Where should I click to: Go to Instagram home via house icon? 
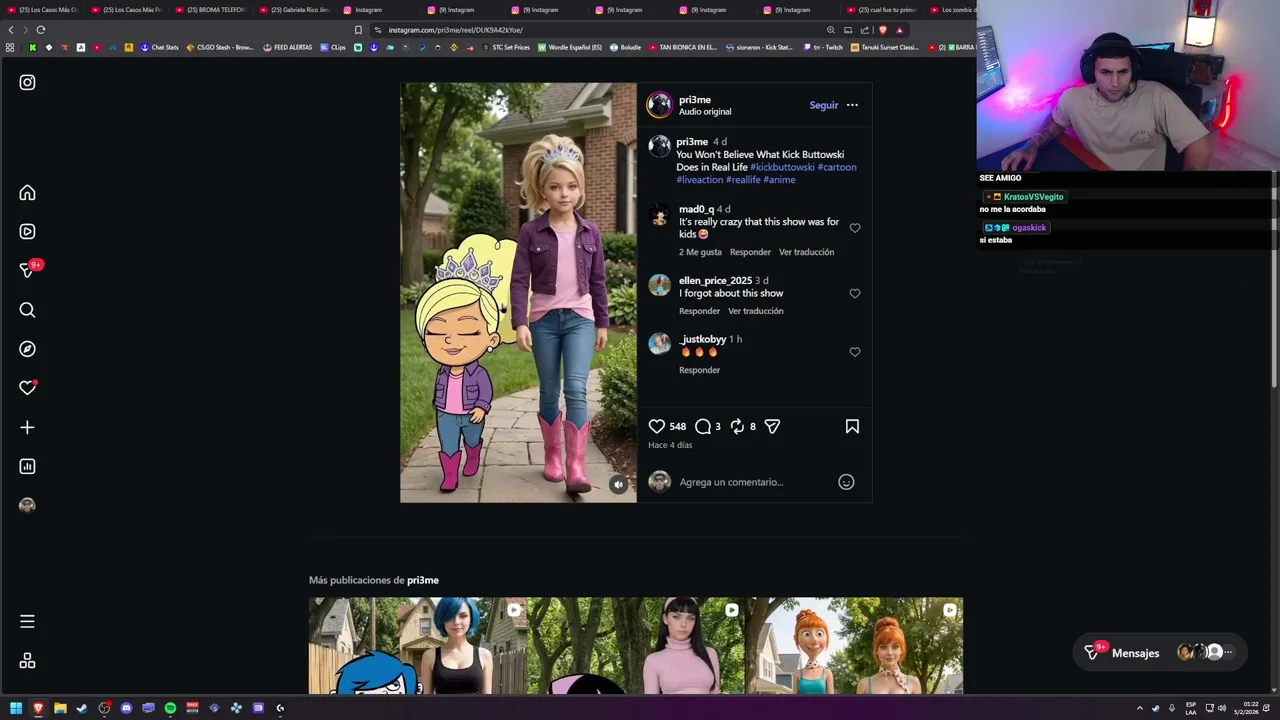click(x=27, y=193)
